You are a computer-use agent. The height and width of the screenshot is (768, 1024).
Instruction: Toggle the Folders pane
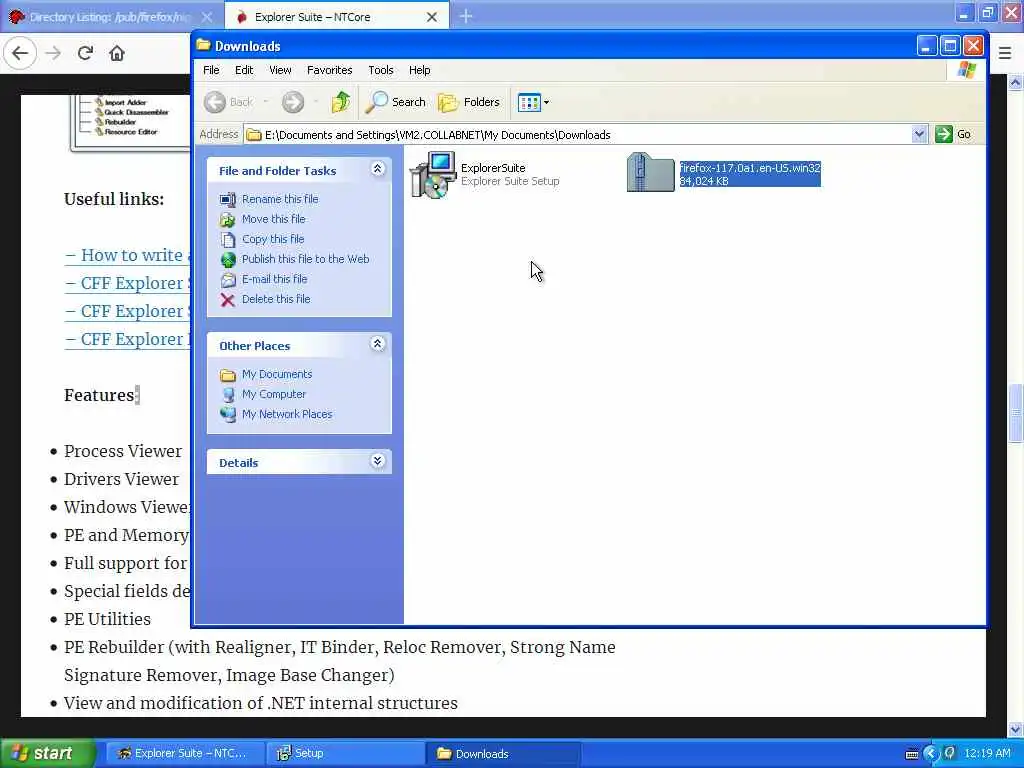click(469, 102)
